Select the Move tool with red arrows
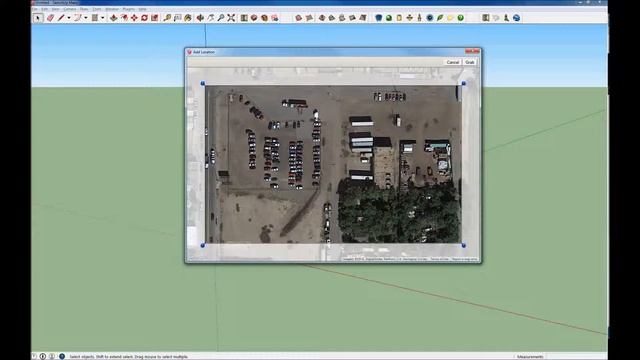 134,18
